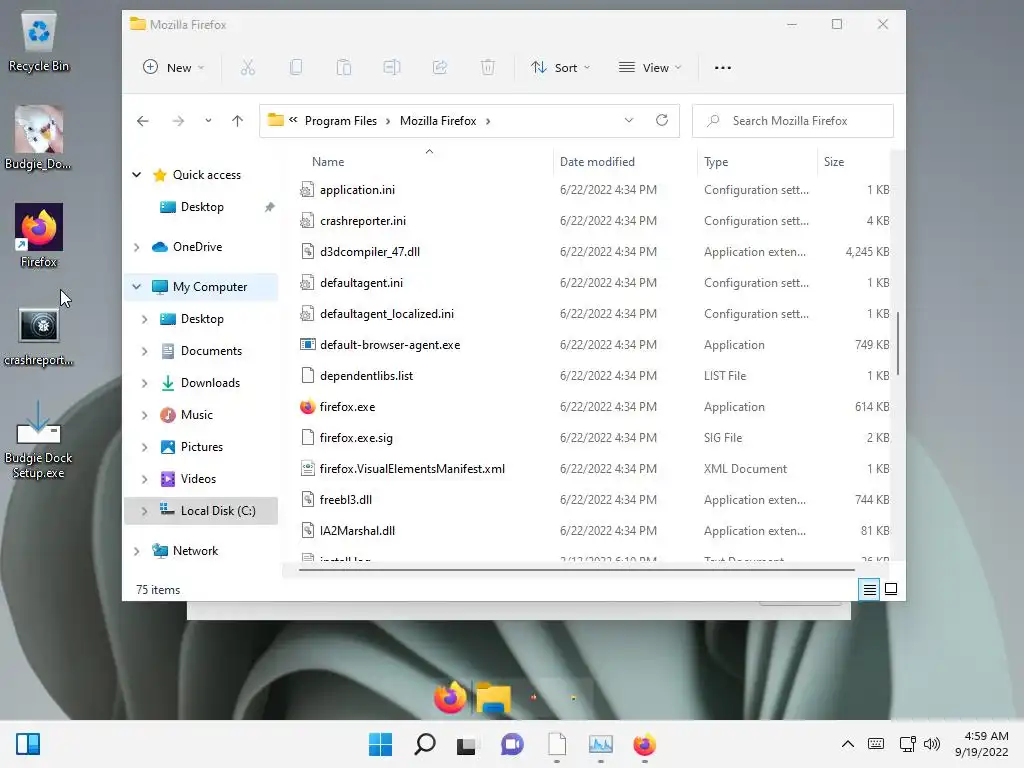The height and width of the screenshot is (768, 1024).
Task: Expand the Network tree node
Action: click(136, 551)
